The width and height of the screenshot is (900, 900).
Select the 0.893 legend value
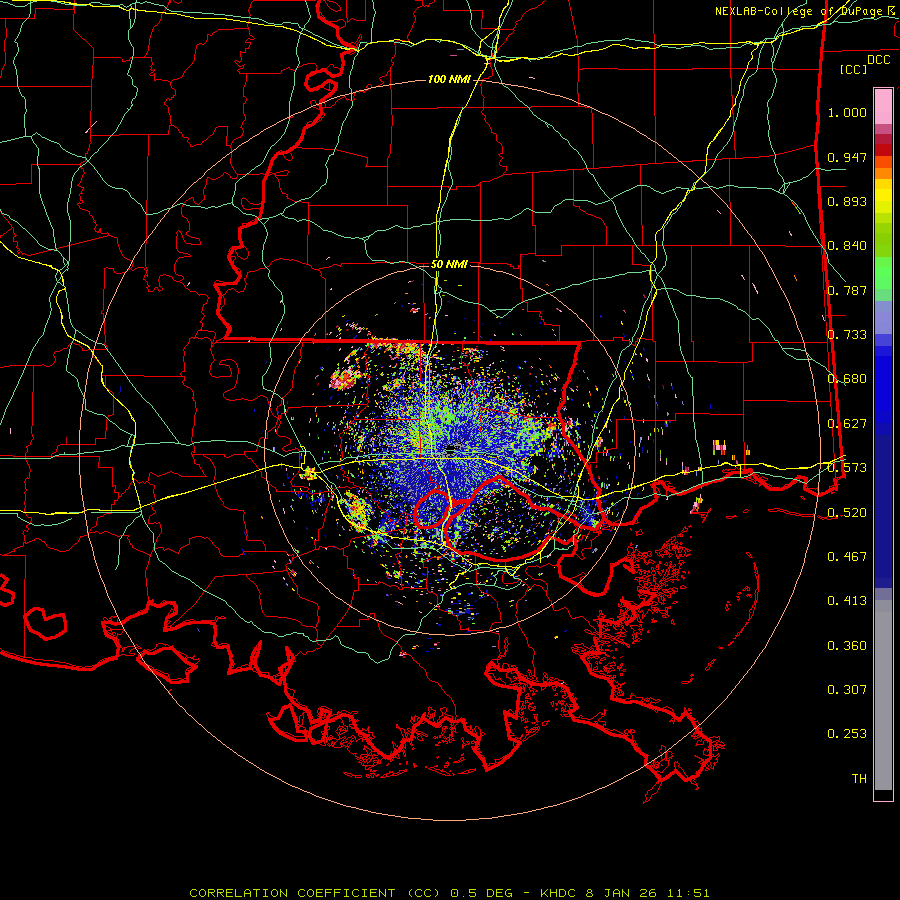847,201
